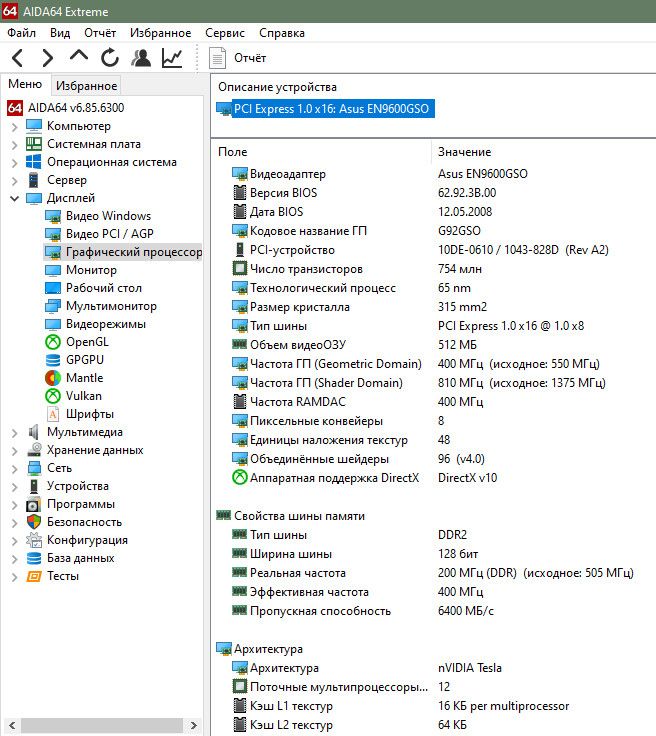Screen dimensions: 656x736
Task: Click the Мультимедиа speaker icon
Action: click(33, 432)
